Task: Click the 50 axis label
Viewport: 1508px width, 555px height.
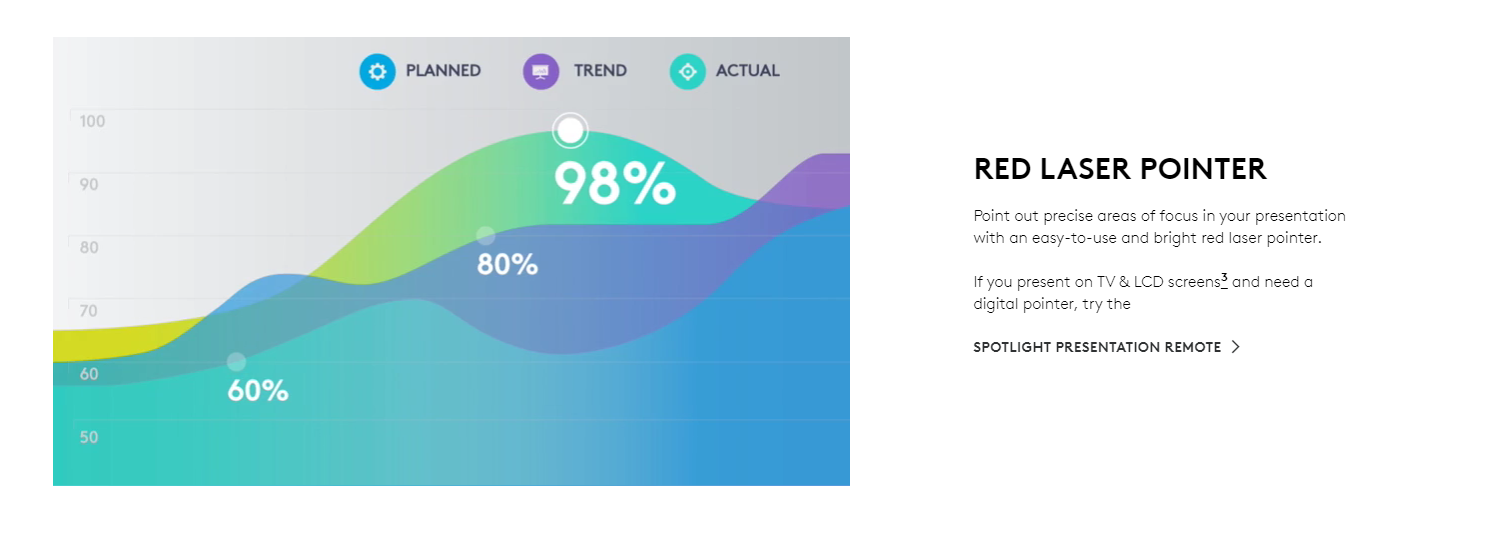Action: click(x=89, y=437)
